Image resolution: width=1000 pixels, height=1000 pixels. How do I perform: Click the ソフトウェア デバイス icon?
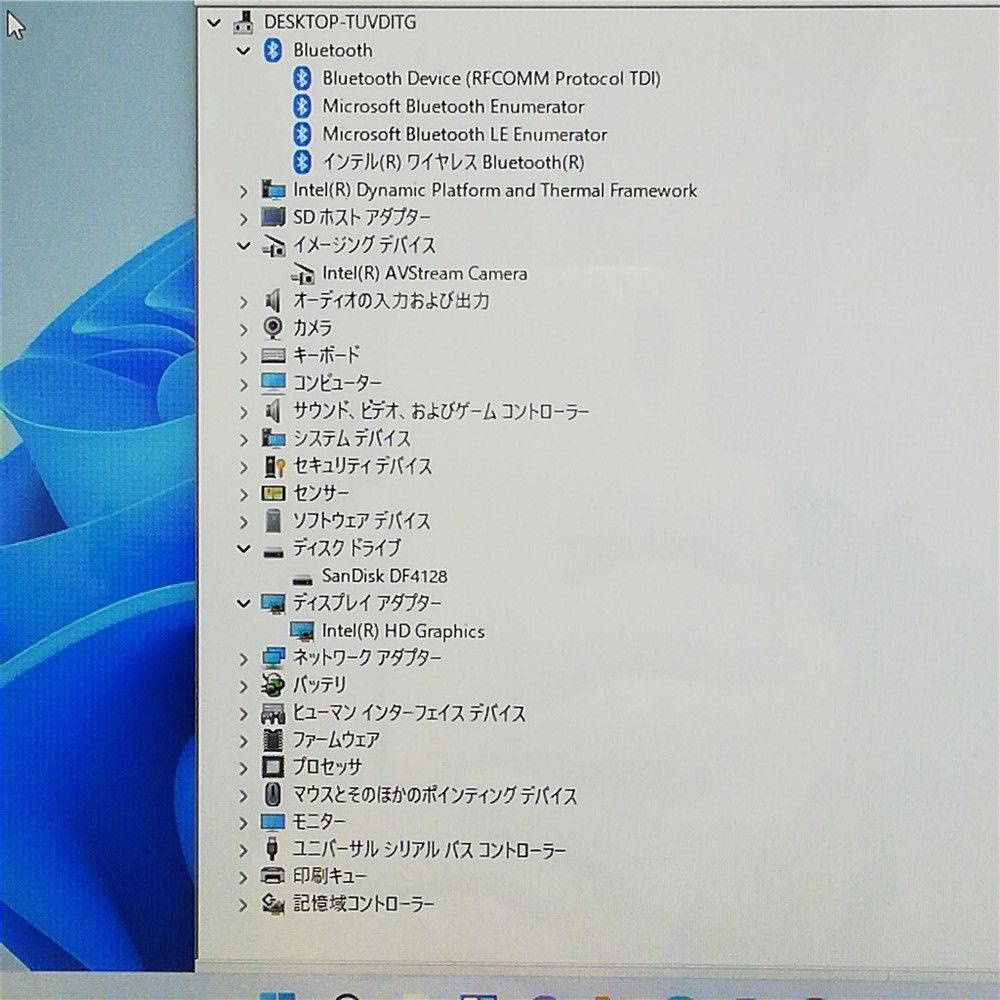coord(273,520)
